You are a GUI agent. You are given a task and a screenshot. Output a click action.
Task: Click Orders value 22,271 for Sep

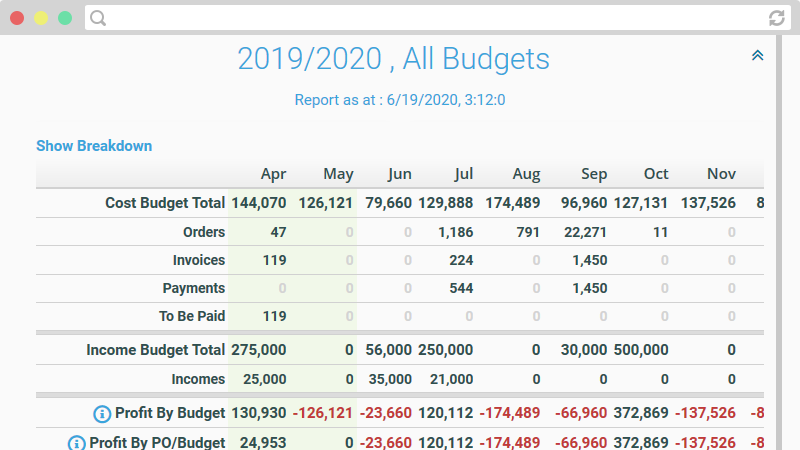(585, 232)
